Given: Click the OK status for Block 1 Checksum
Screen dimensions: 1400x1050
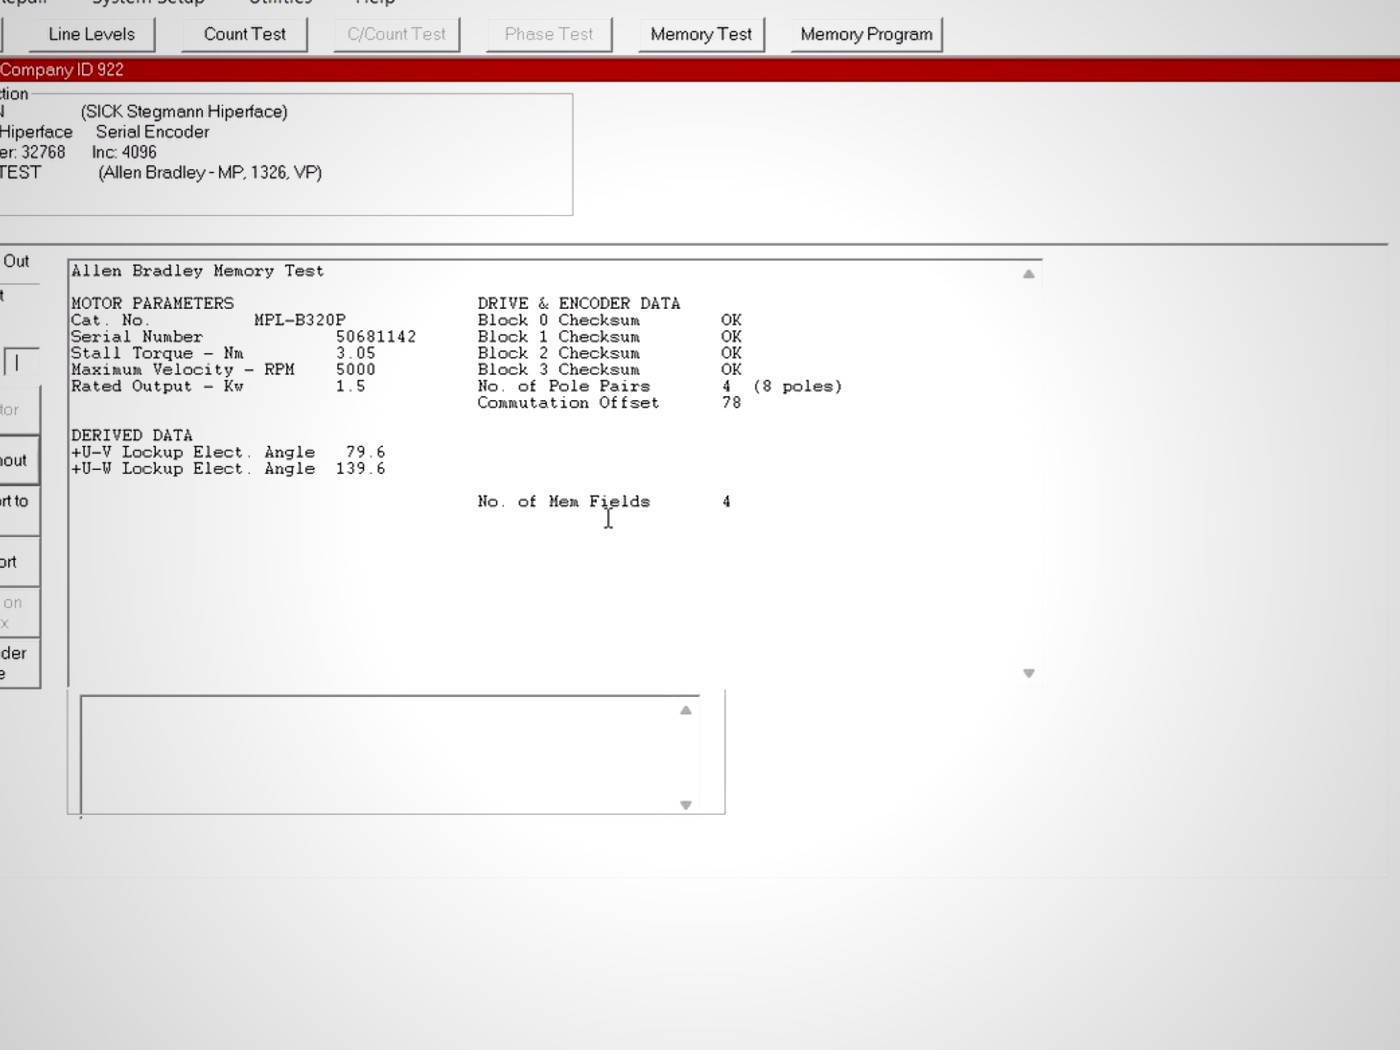Looking at the screenshot, I should click(732, 337).
